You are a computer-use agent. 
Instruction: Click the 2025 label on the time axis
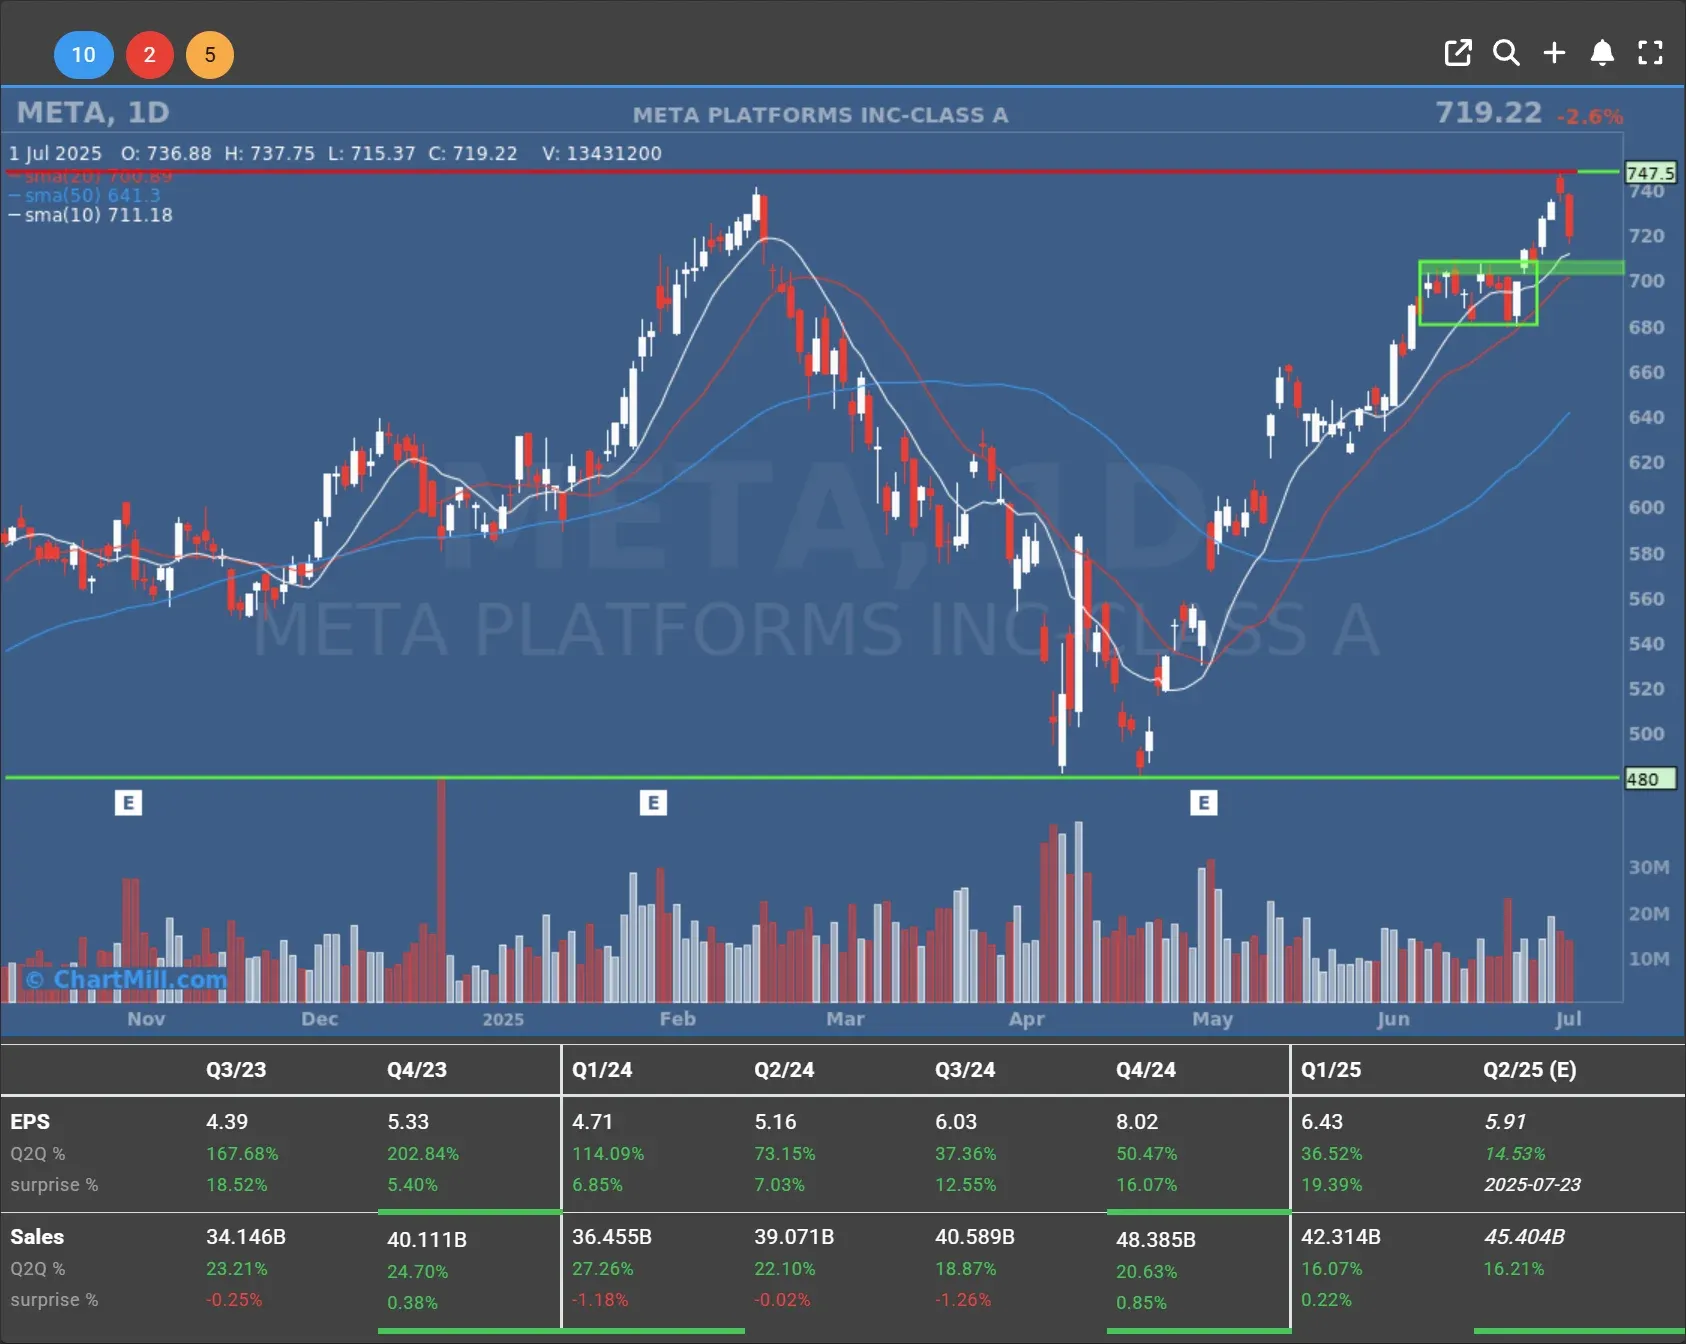click(x=503, y=1018)
